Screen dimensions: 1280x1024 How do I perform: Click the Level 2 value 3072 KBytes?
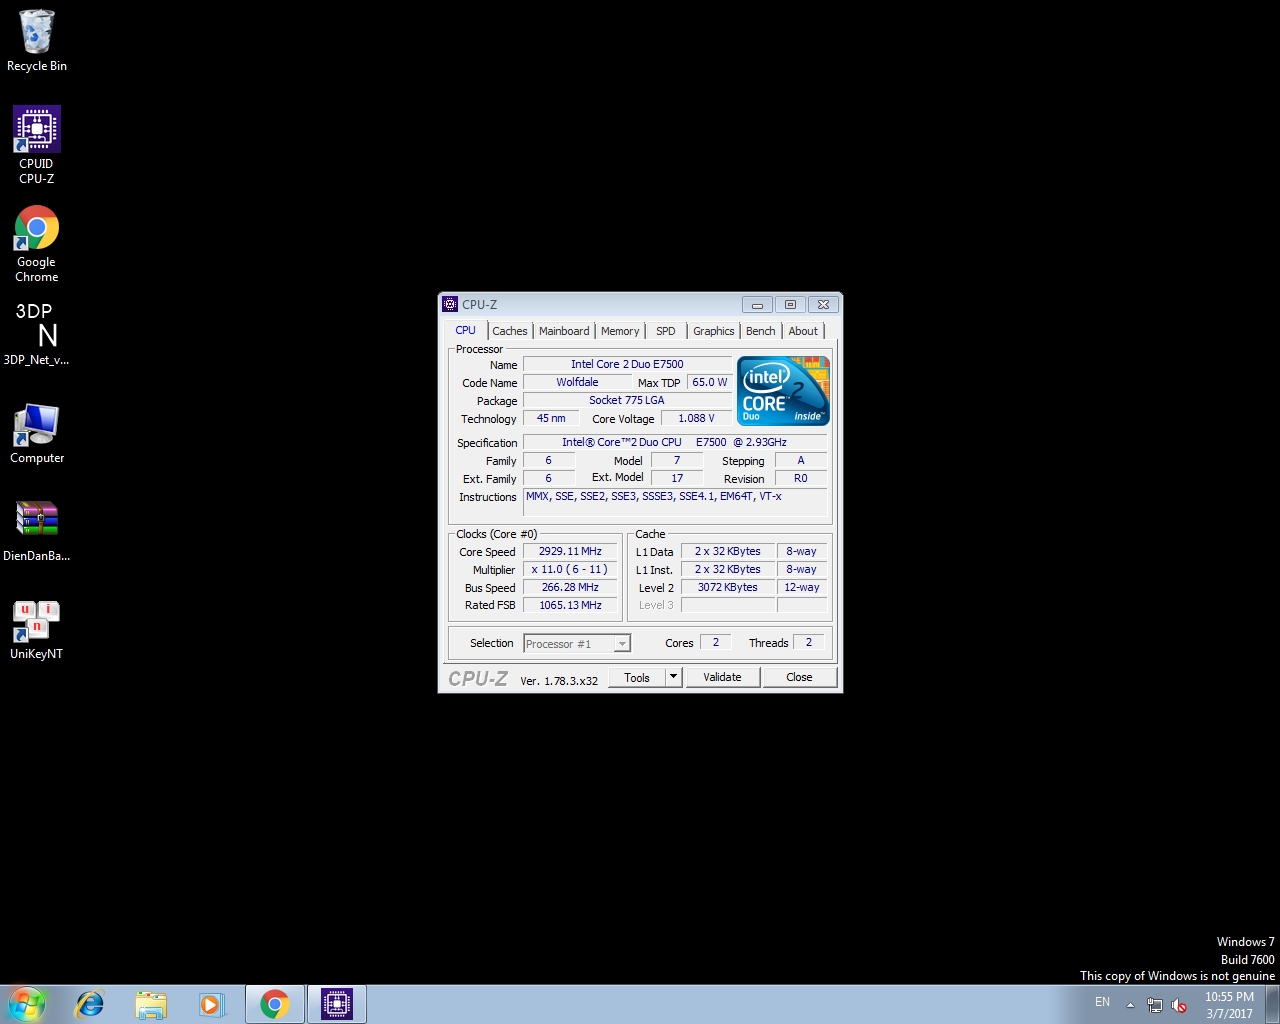[728, 587]
